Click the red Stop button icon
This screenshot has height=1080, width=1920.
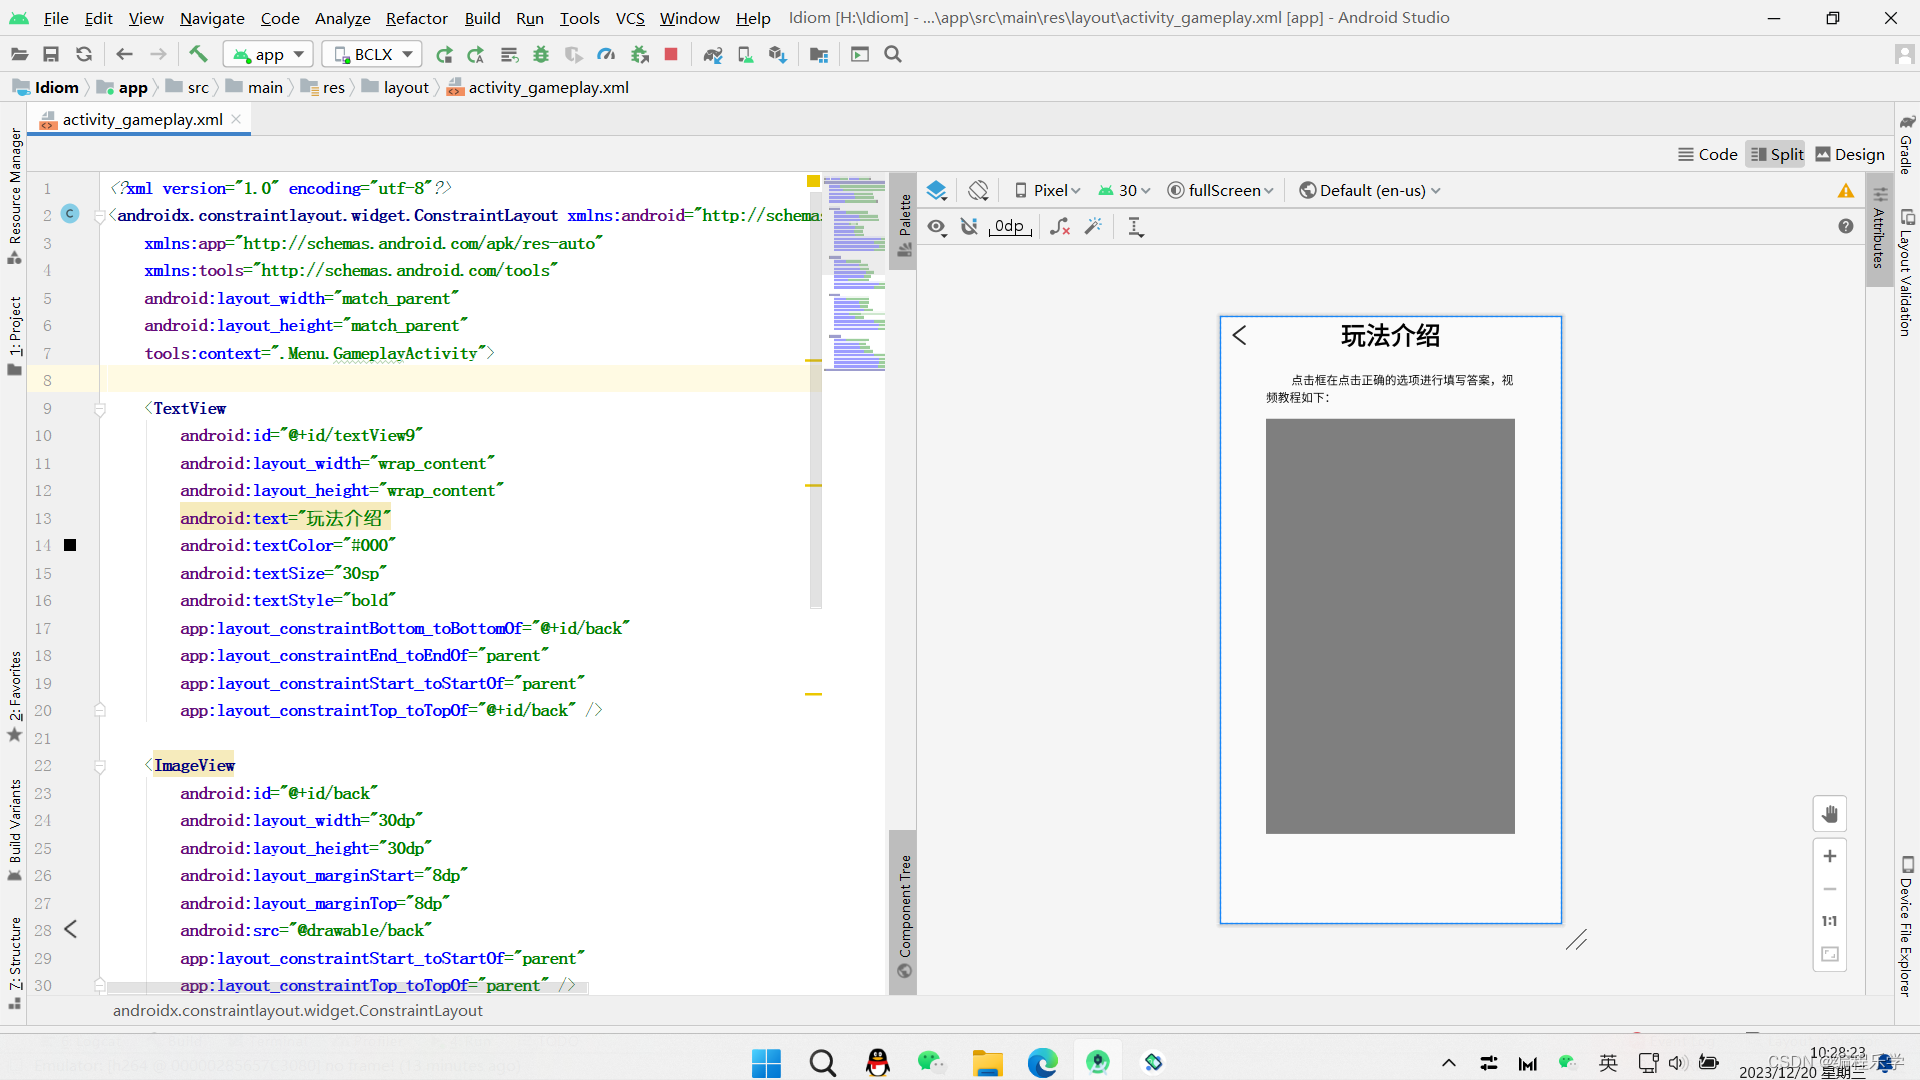coord(671,54)
